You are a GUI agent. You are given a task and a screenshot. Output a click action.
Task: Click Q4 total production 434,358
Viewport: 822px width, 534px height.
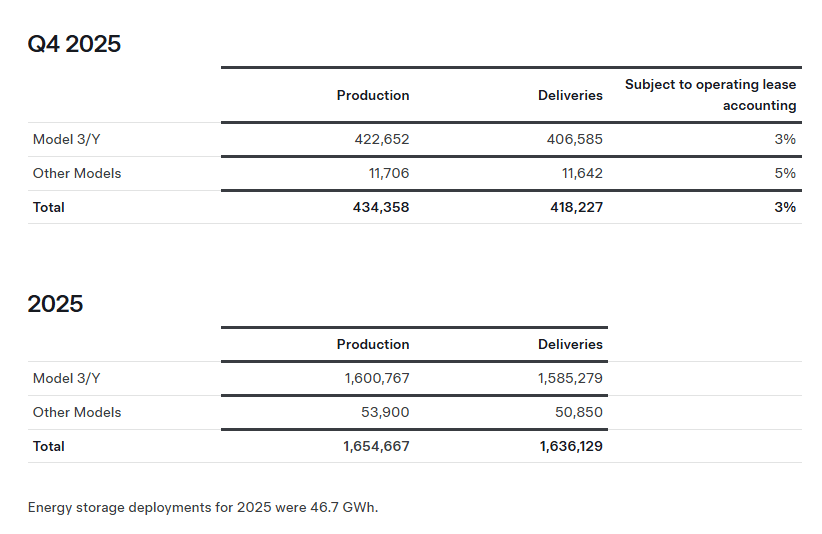[375, 208]
